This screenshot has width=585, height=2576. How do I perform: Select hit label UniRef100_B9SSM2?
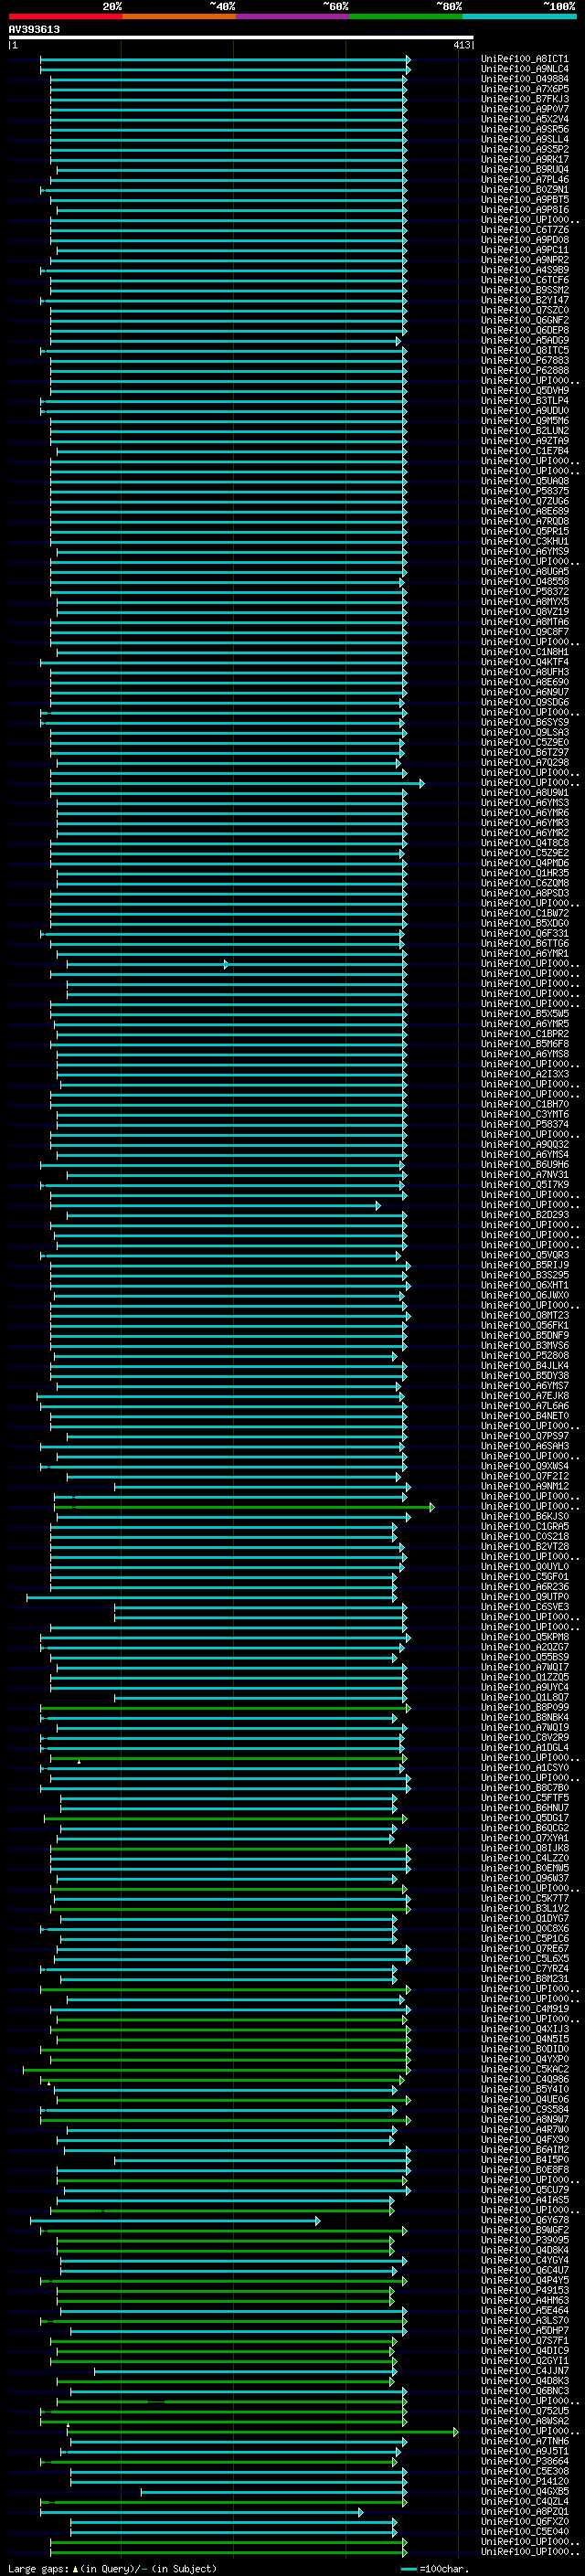pyautogui.click(x=525, y=290)
